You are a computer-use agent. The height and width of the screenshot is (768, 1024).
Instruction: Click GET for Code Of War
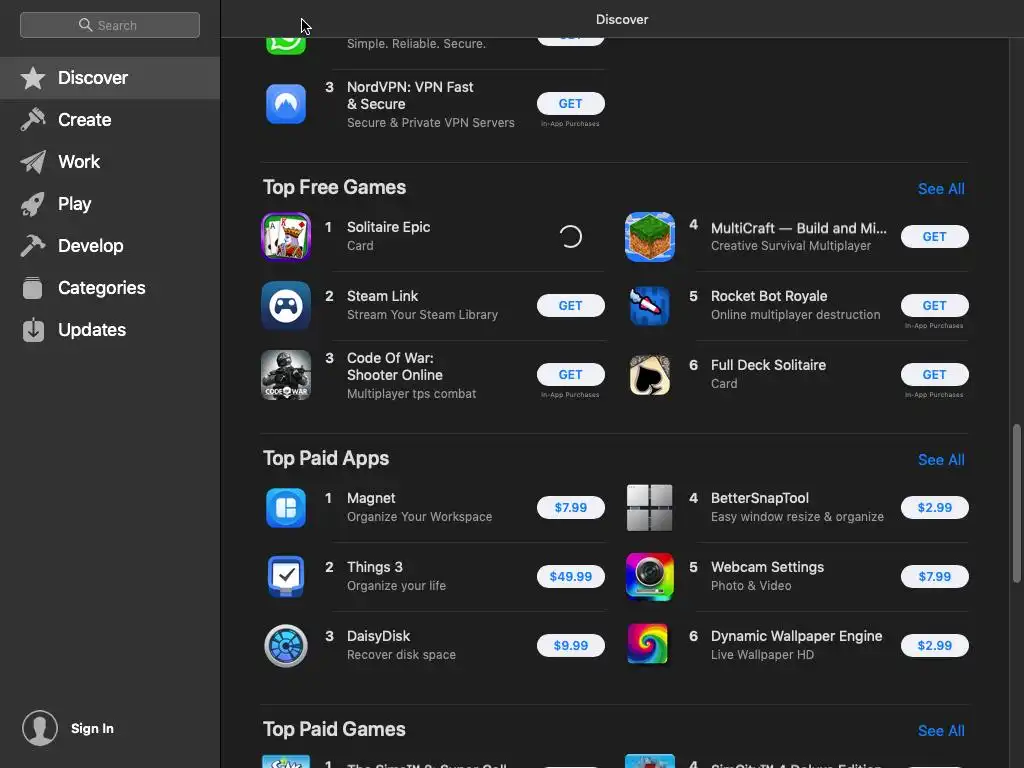571,375
